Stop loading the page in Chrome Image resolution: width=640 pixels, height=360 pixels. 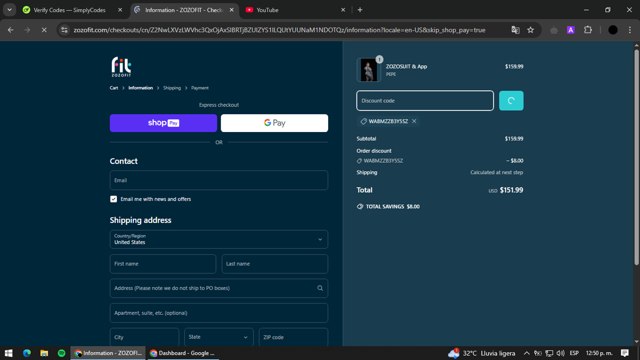44,30
